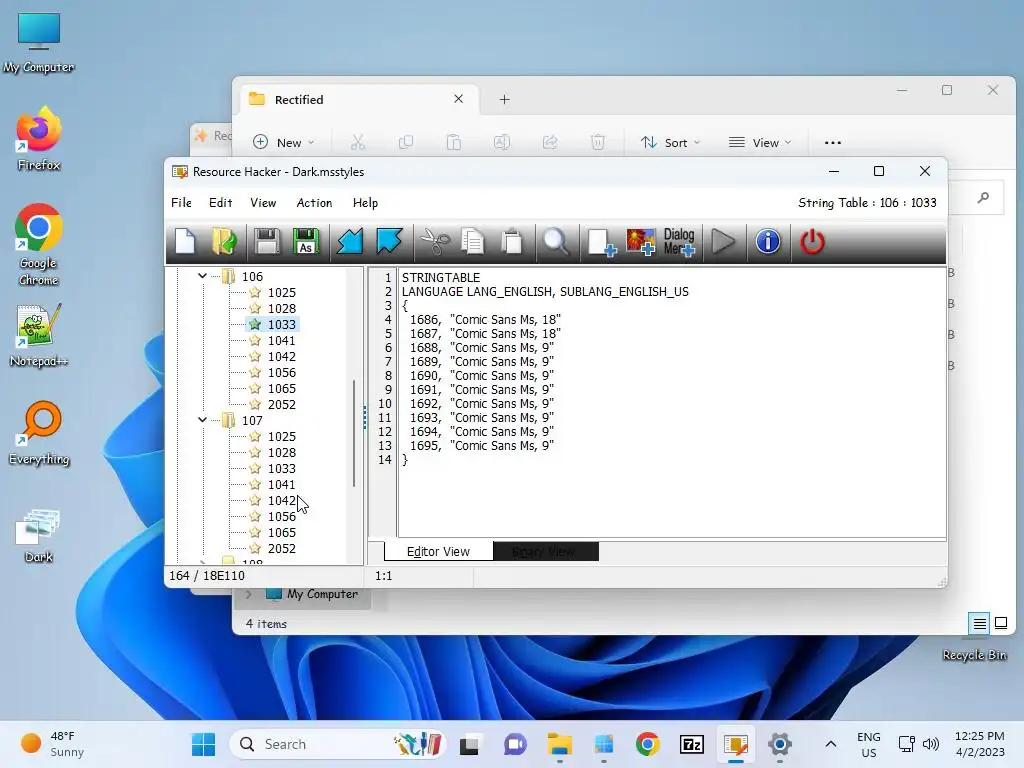
Task: Select highlighted 1033 under folder 106
Action: (281, 325)
